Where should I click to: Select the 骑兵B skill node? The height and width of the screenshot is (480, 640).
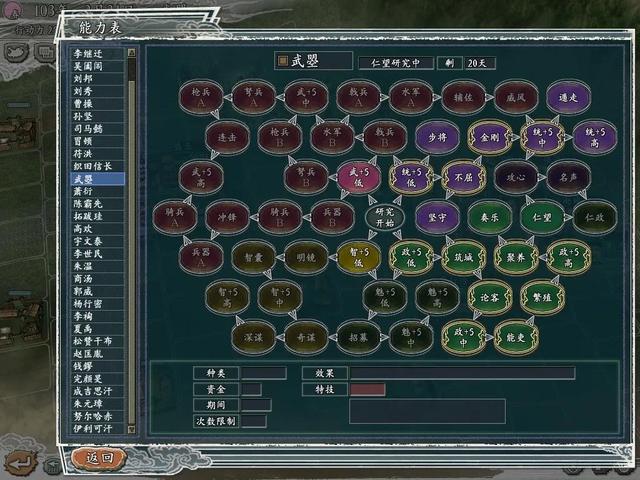[280, 217]
